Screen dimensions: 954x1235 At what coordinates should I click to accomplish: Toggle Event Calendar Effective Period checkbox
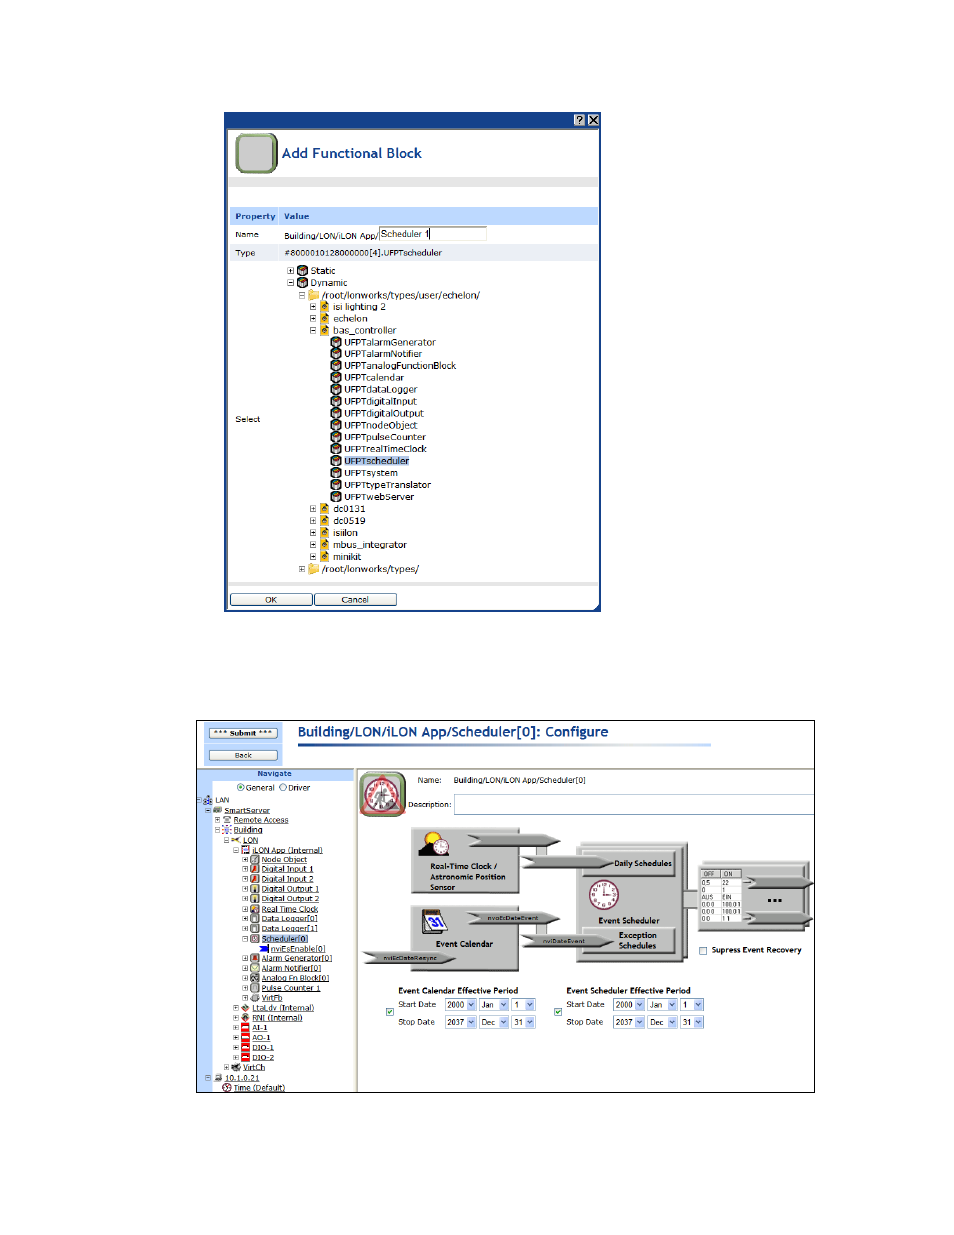coord(390,1012)
